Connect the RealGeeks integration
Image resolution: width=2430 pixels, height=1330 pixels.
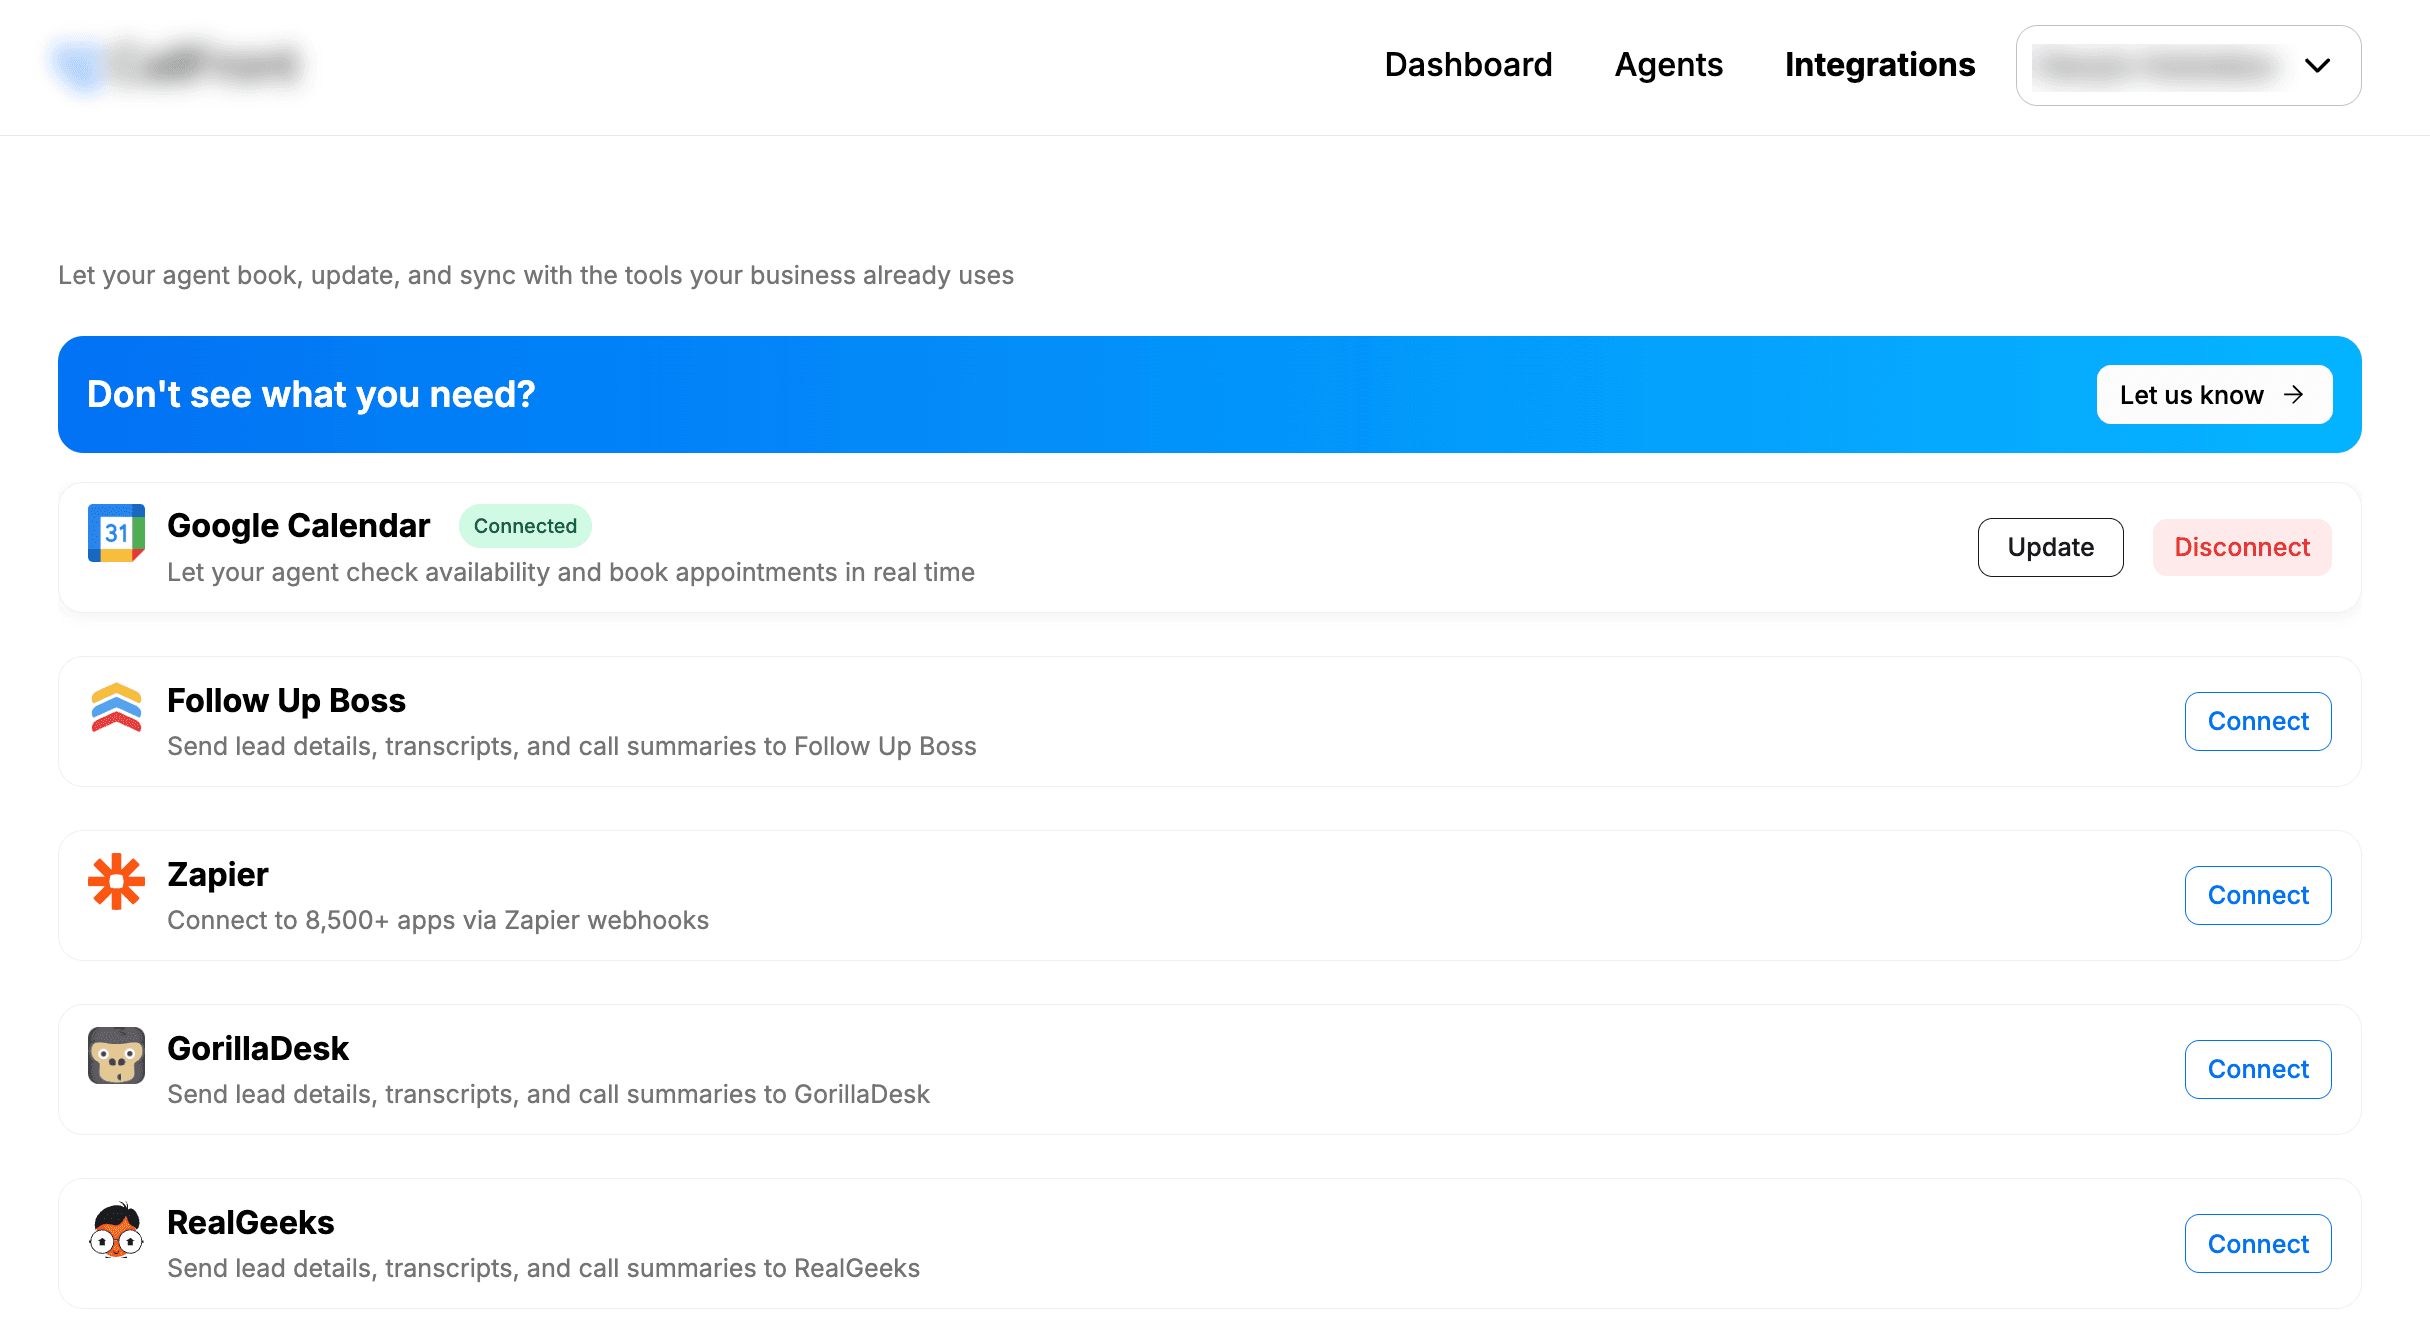pos(2258,1243)
